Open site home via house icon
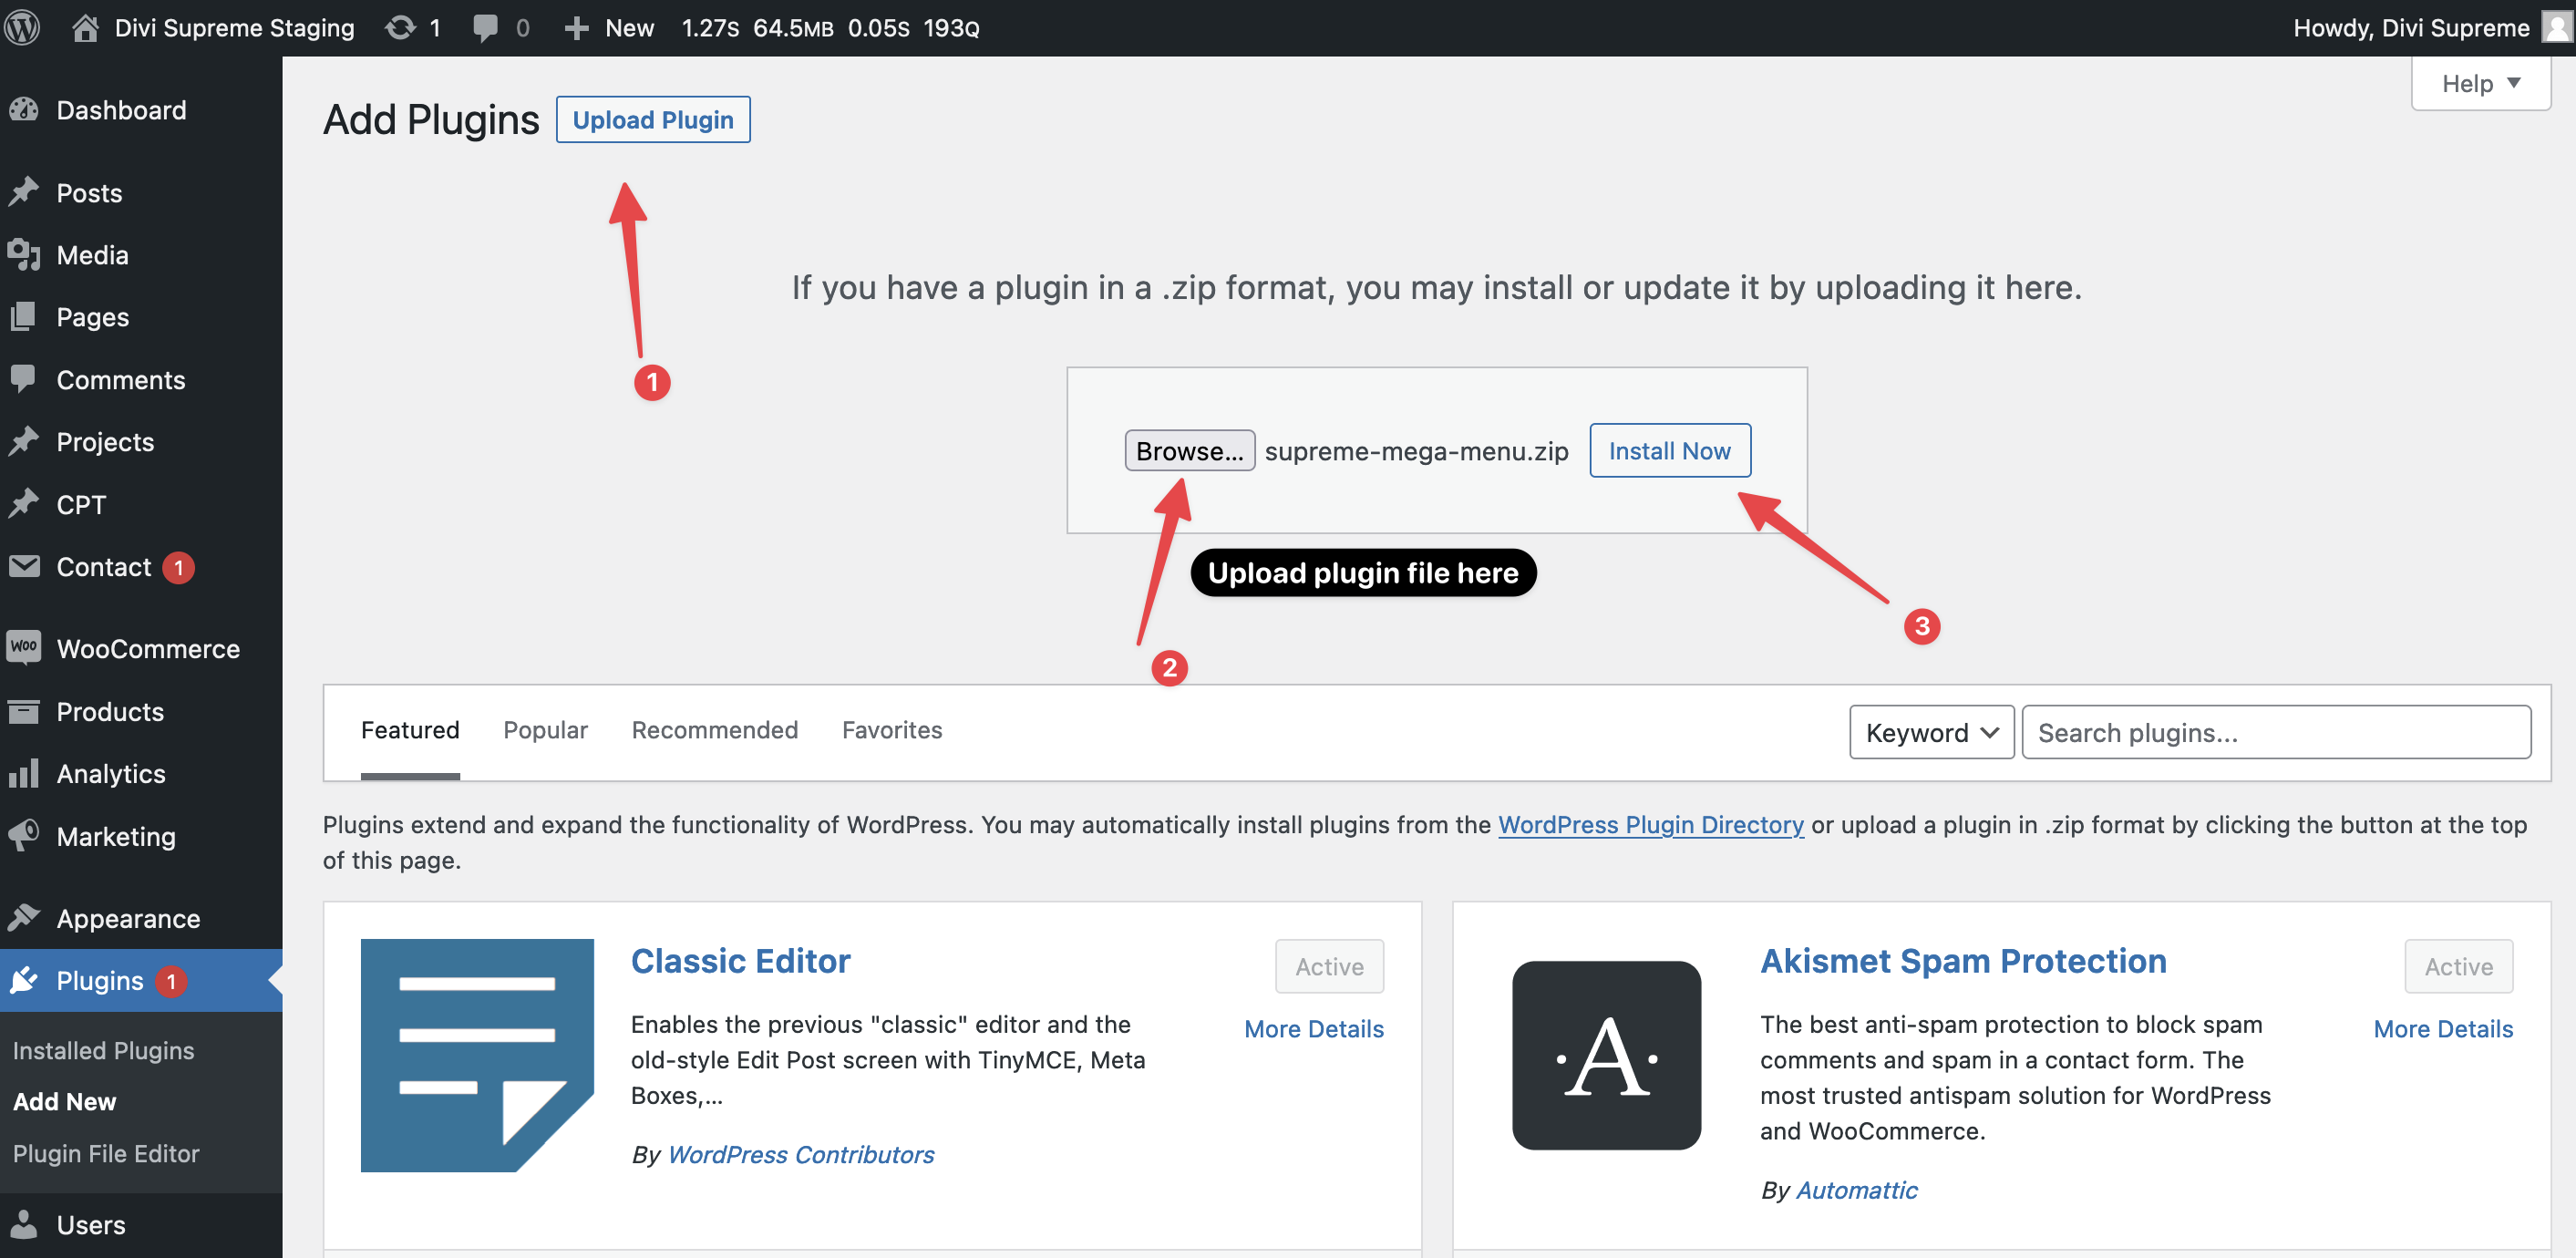Screen dimensions: 2576x1258 point(85,27)
